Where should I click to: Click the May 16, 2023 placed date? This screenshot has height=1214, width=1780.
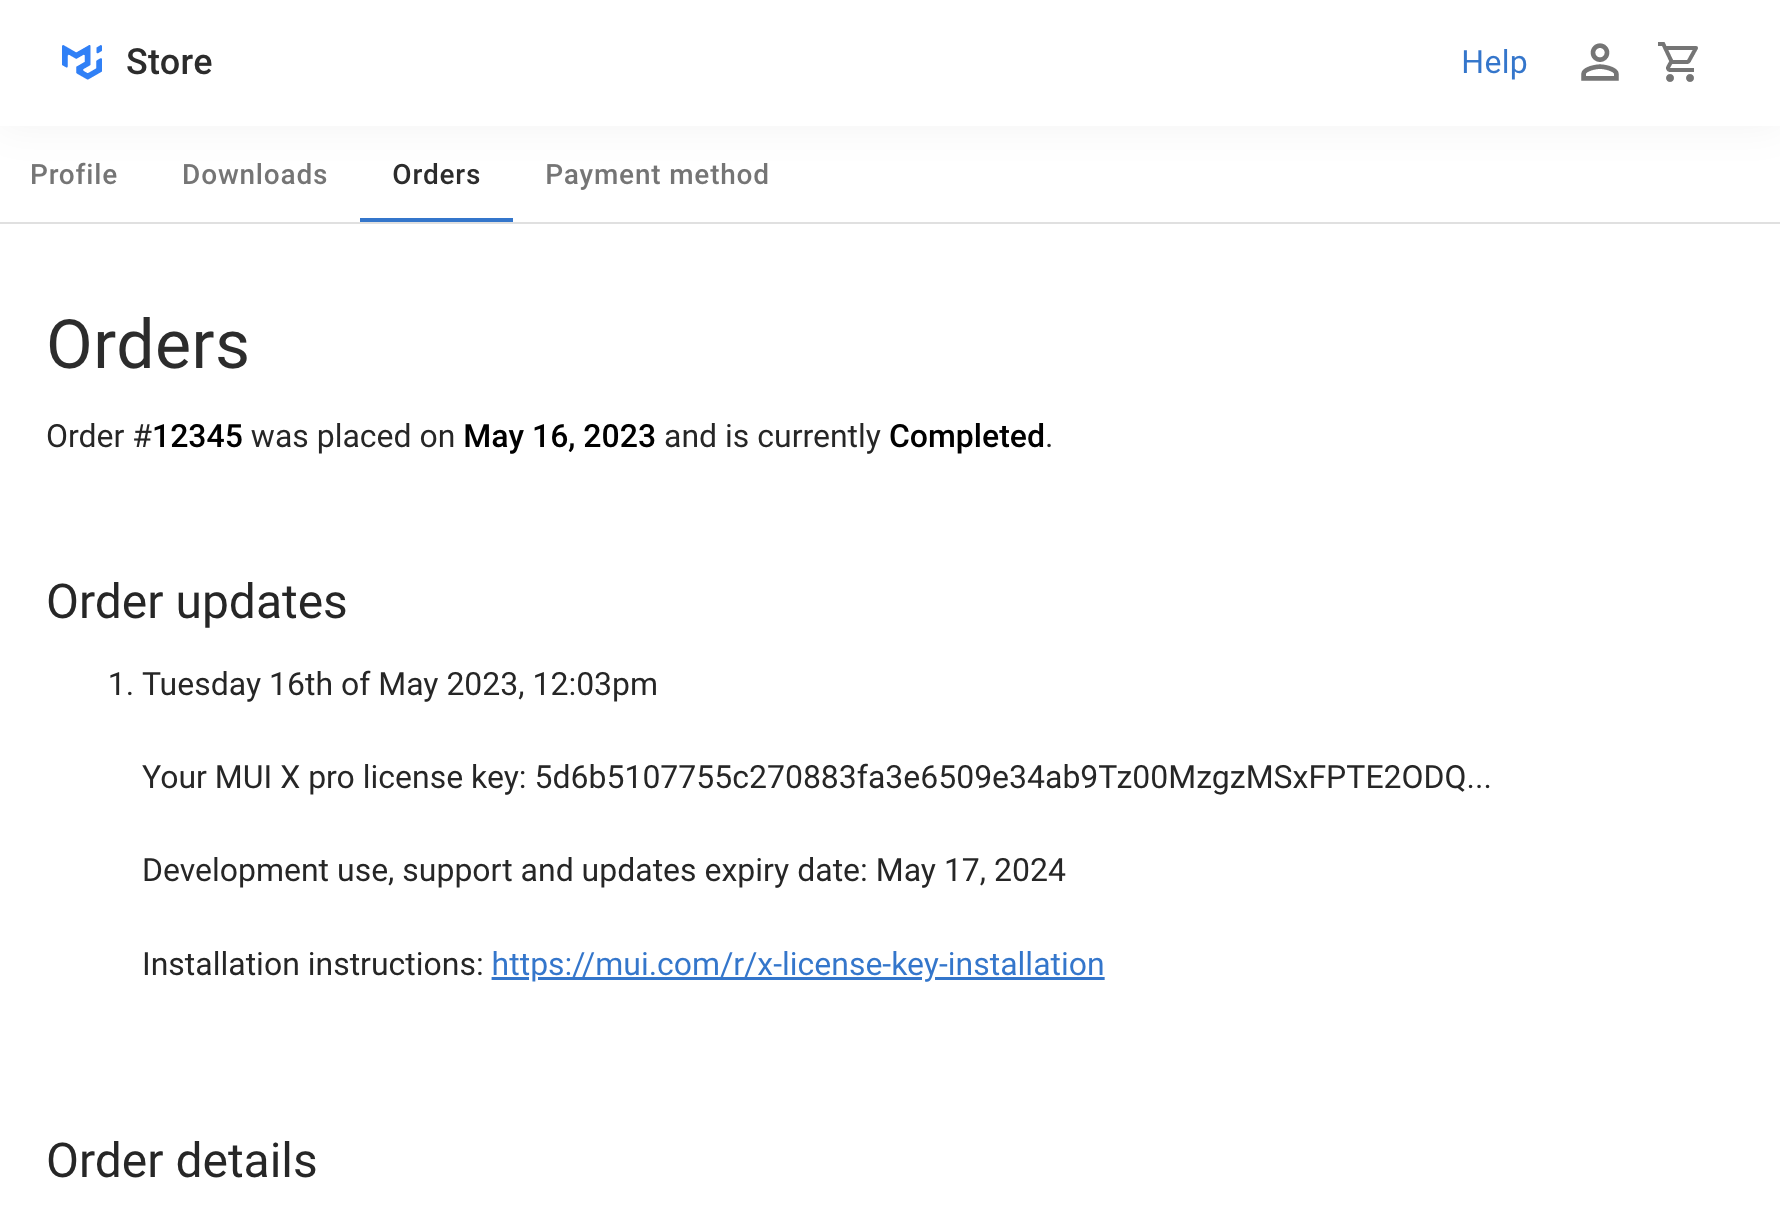(560, 436)
